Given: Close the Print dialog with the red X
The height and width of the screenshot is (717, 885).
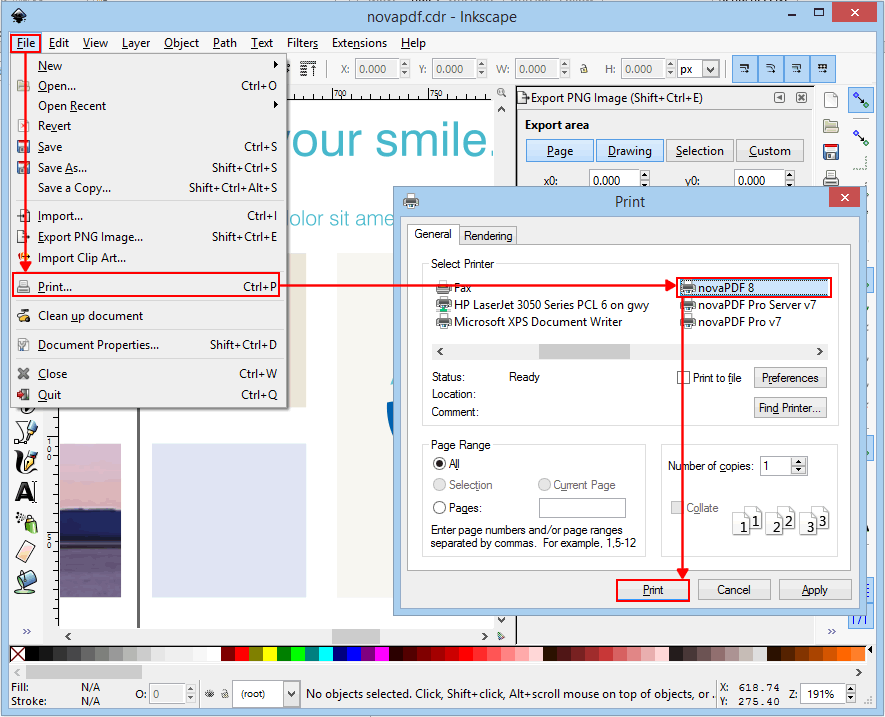Looking at the screenshot, I should 844,198.
